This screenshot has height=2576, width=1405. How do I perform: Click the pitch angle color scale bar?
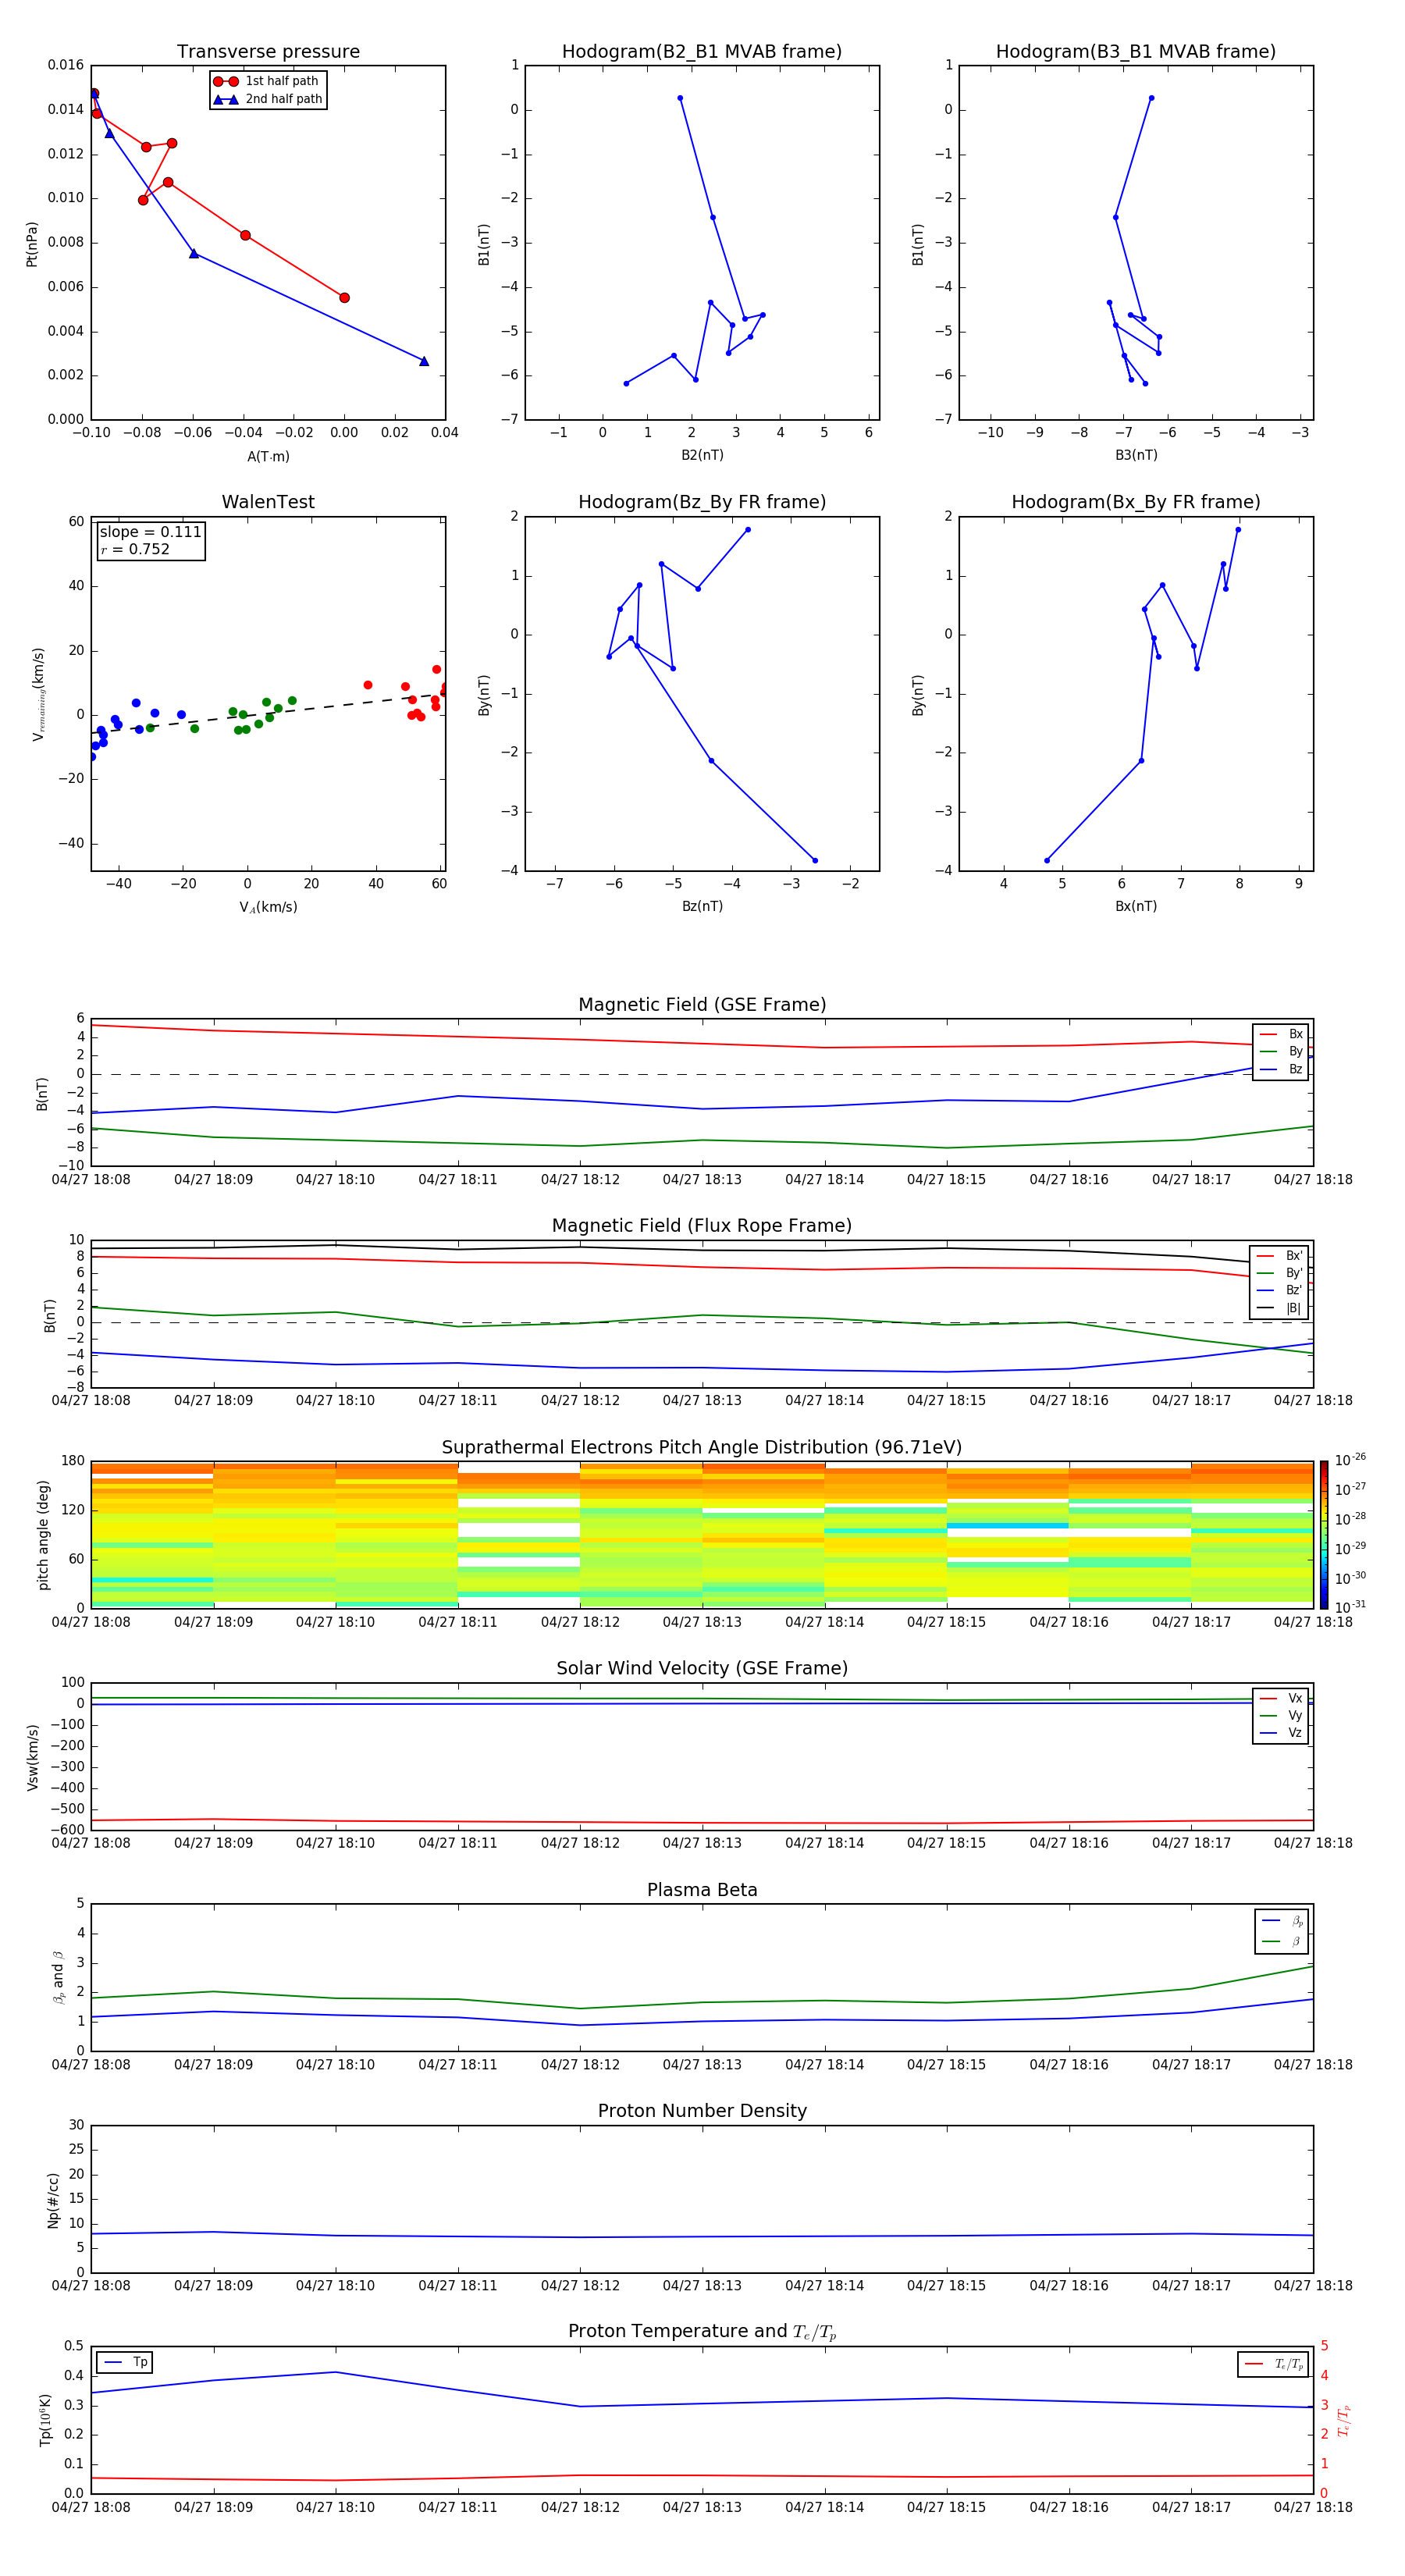pos(1324,1535)
